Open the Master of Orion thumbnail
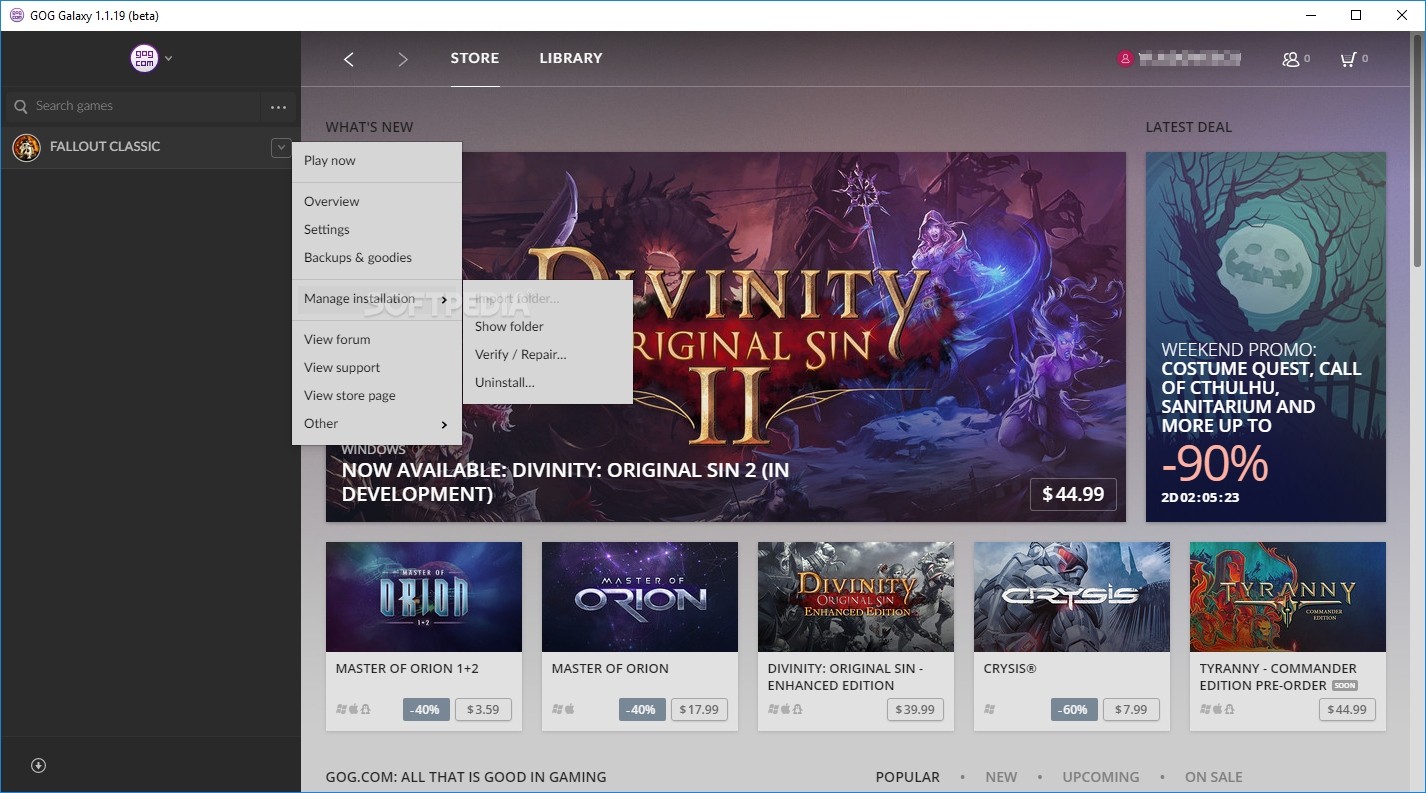This screenshot has width=1426, height=793. (640, 597)
